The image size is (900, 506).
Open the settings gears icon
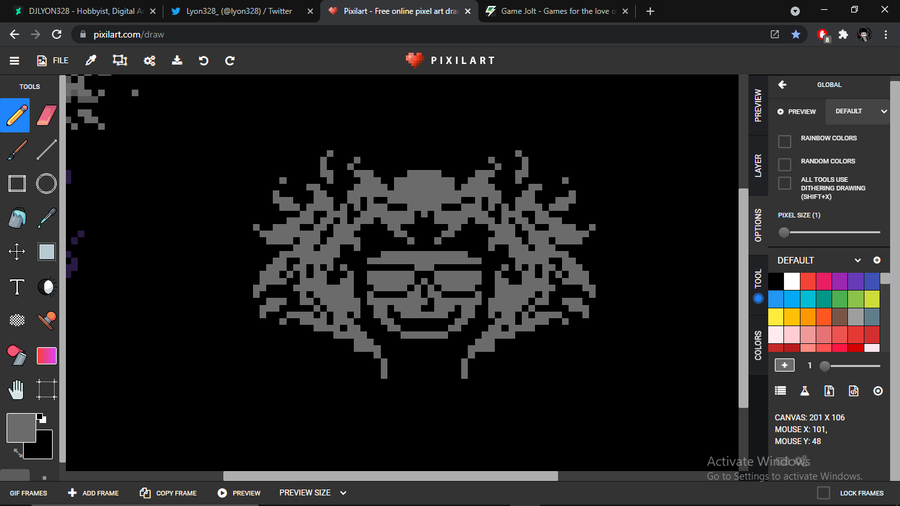[x=149, y=60]
